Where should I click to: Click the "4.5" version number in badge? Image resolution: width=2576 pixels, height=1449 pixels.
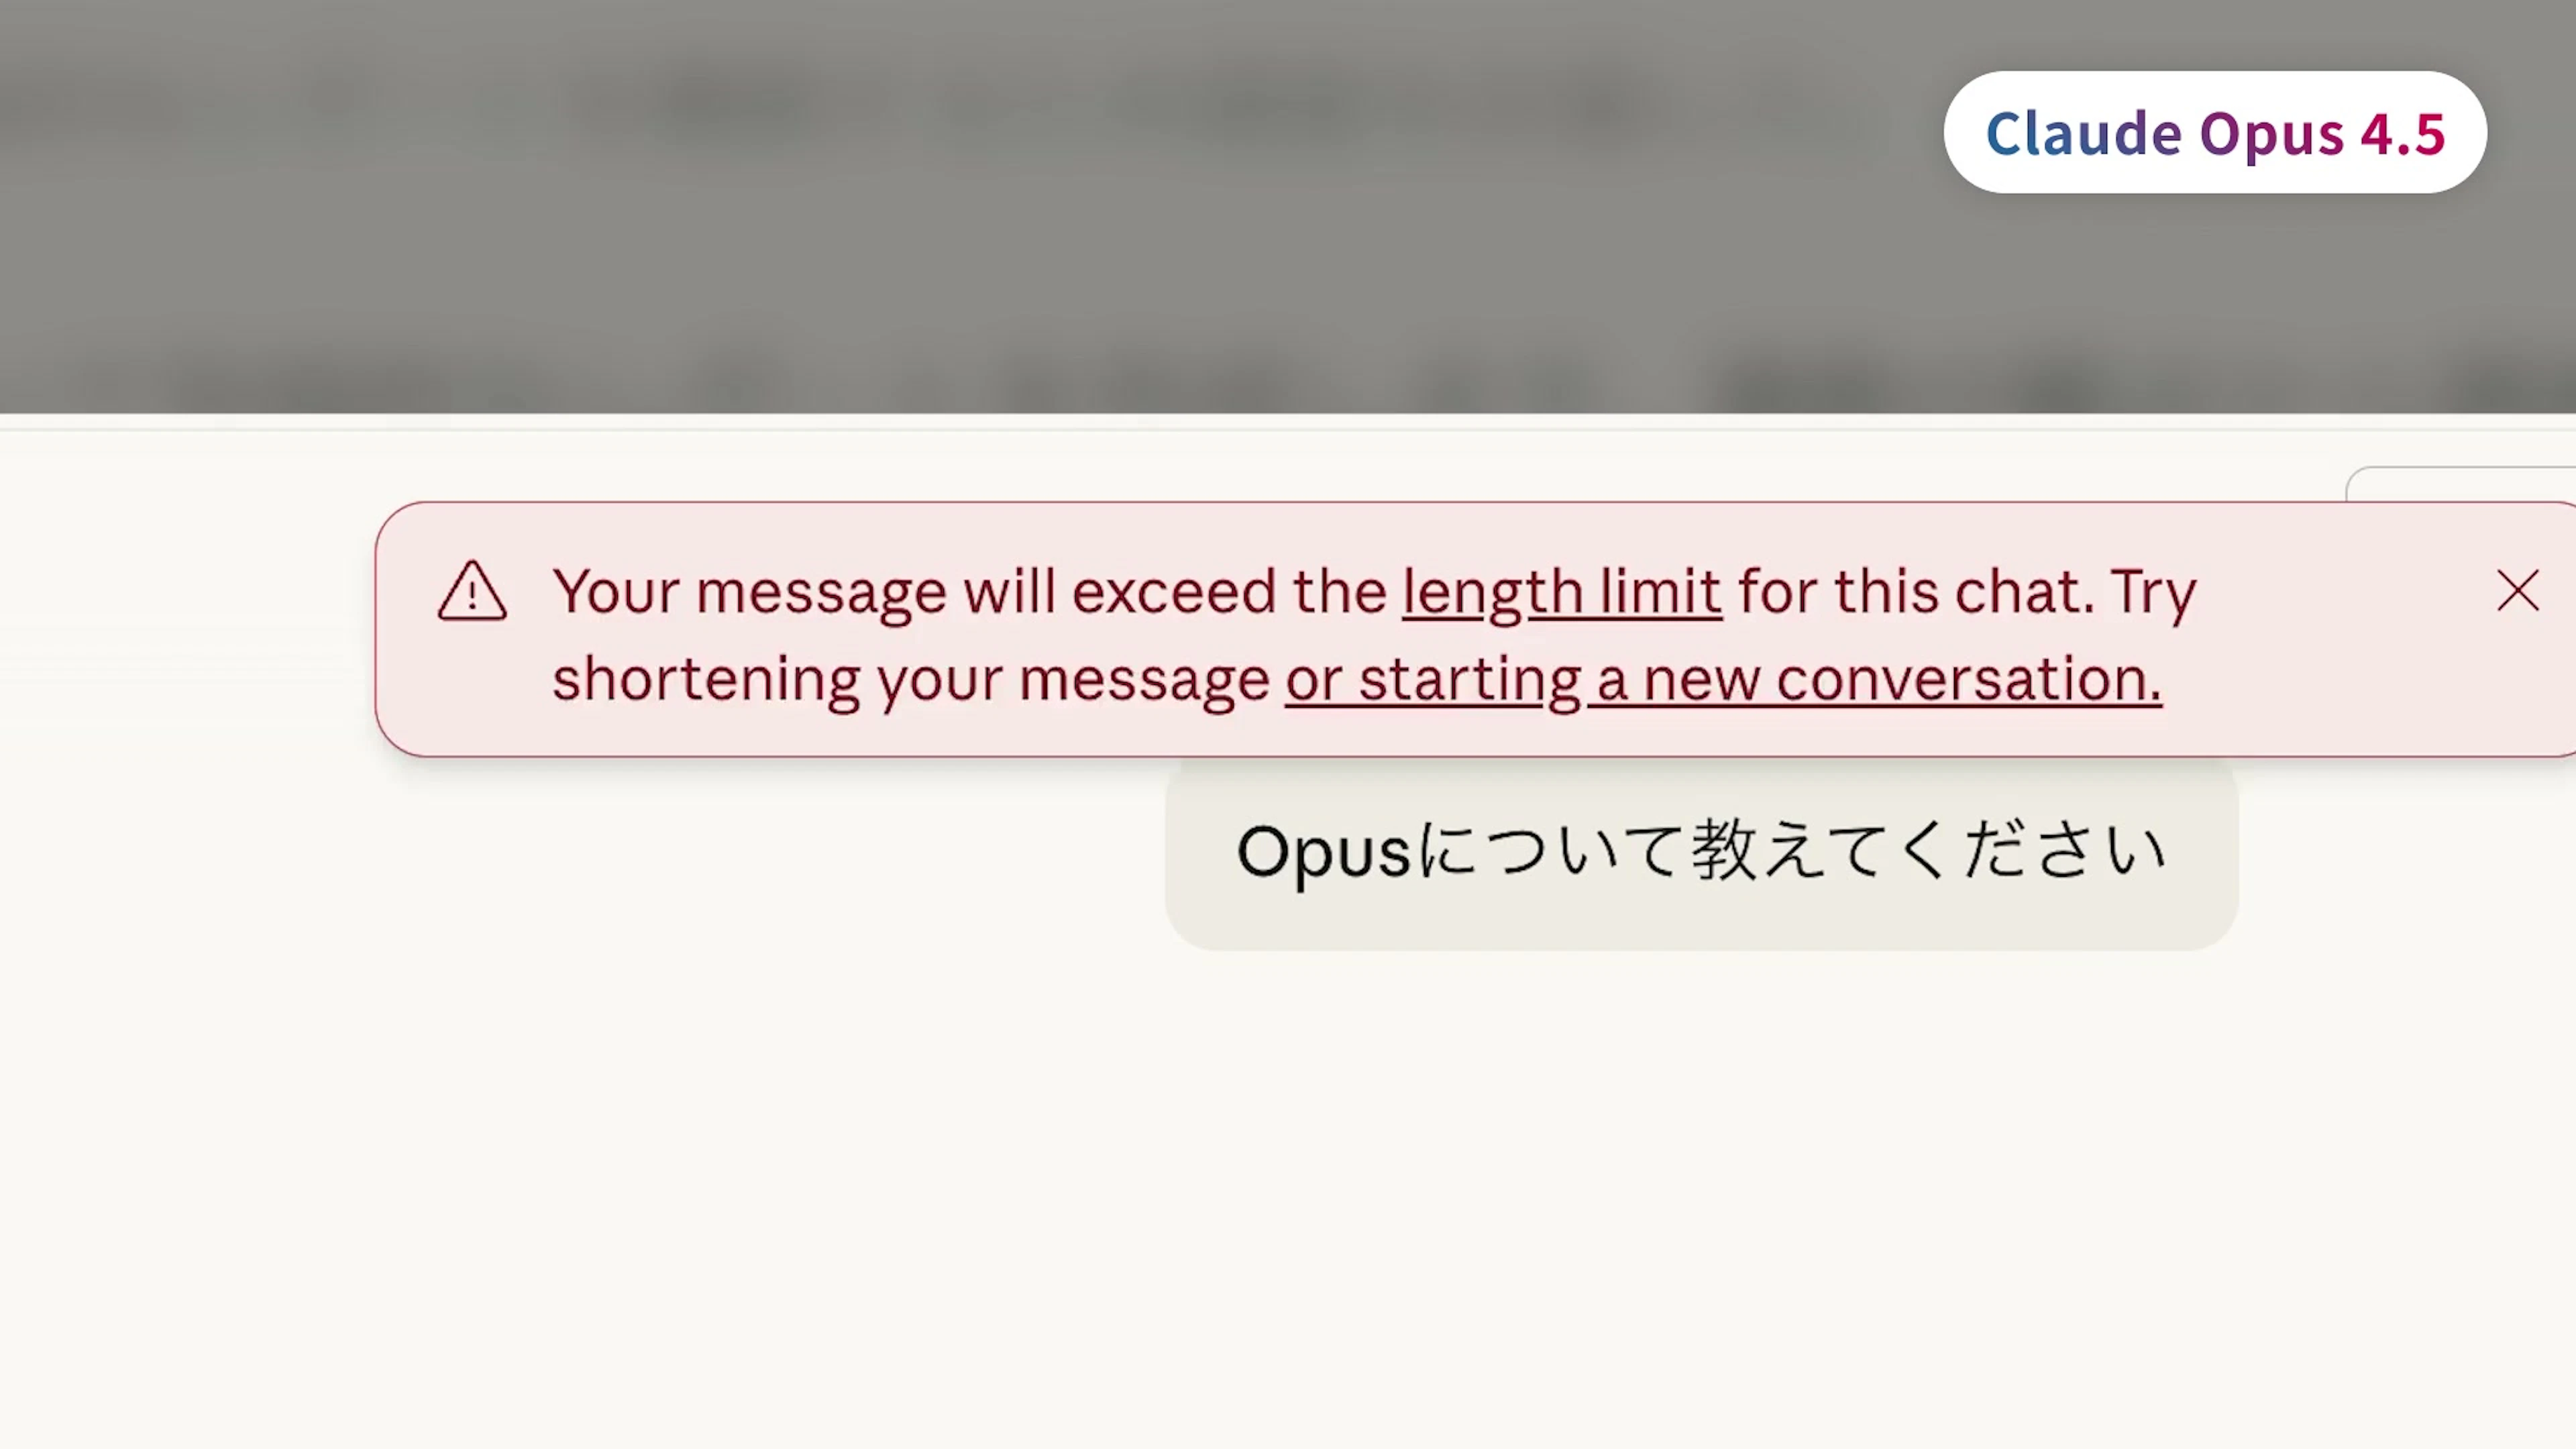click(2403, 133)
